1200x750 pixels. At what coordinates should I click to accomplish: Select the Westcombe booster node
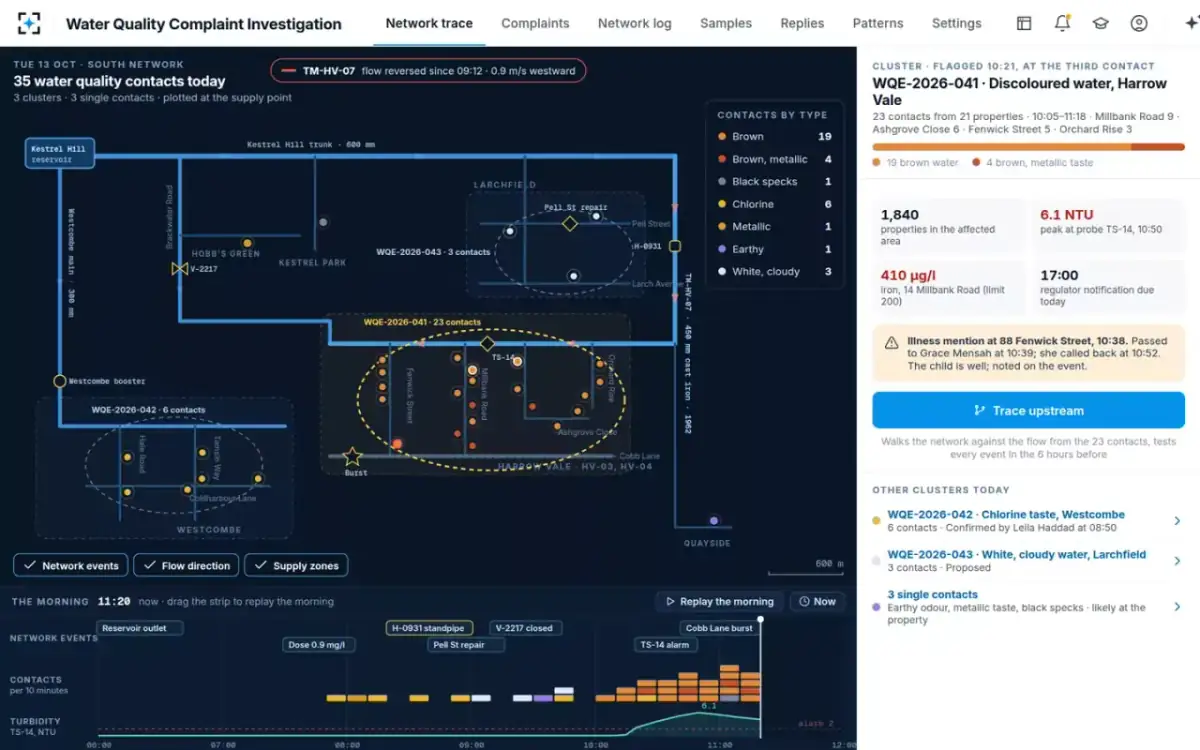(x=60, y=381)
